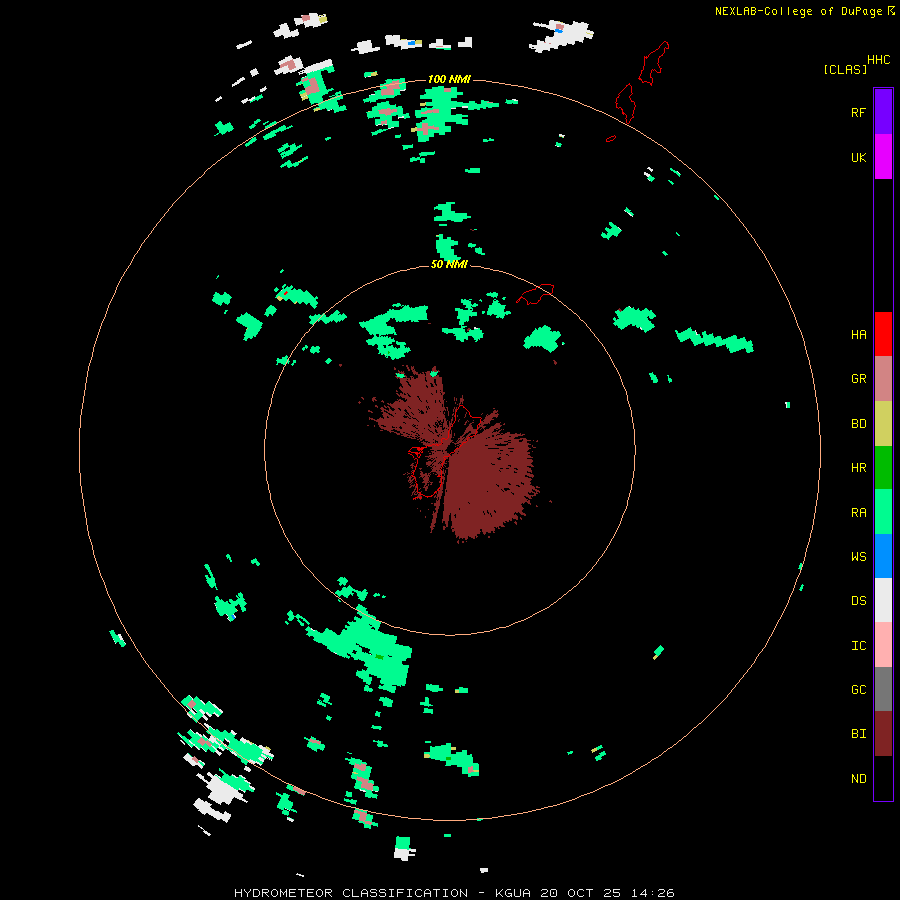Screen dimensions: 900x900
Task: Click the RF purple color swatch
Action: point(883,112)
